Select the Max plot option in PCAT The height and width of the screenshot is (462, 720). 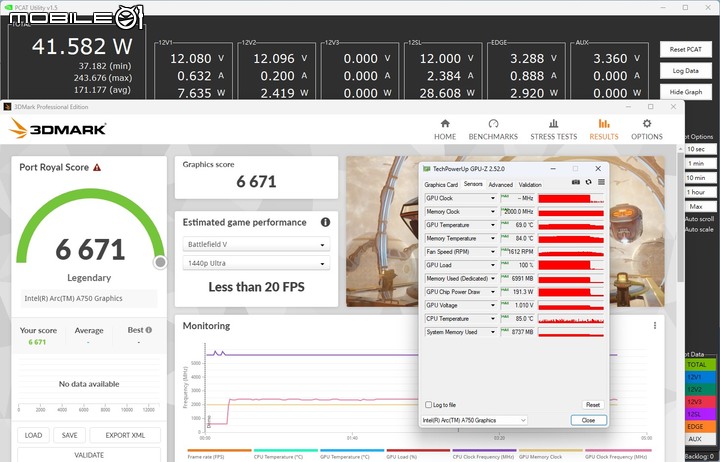click(x=699, y=206)
